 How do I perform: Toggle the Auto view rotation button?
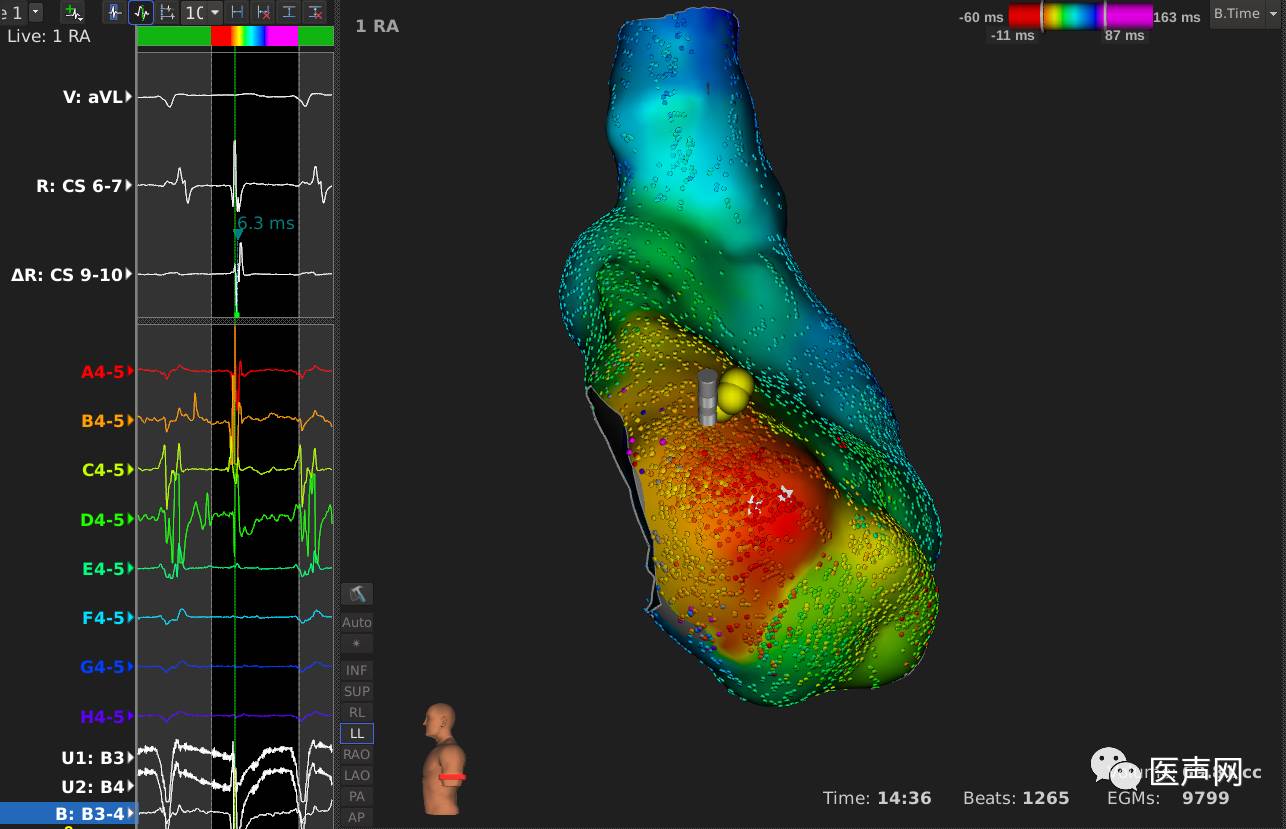356,622
